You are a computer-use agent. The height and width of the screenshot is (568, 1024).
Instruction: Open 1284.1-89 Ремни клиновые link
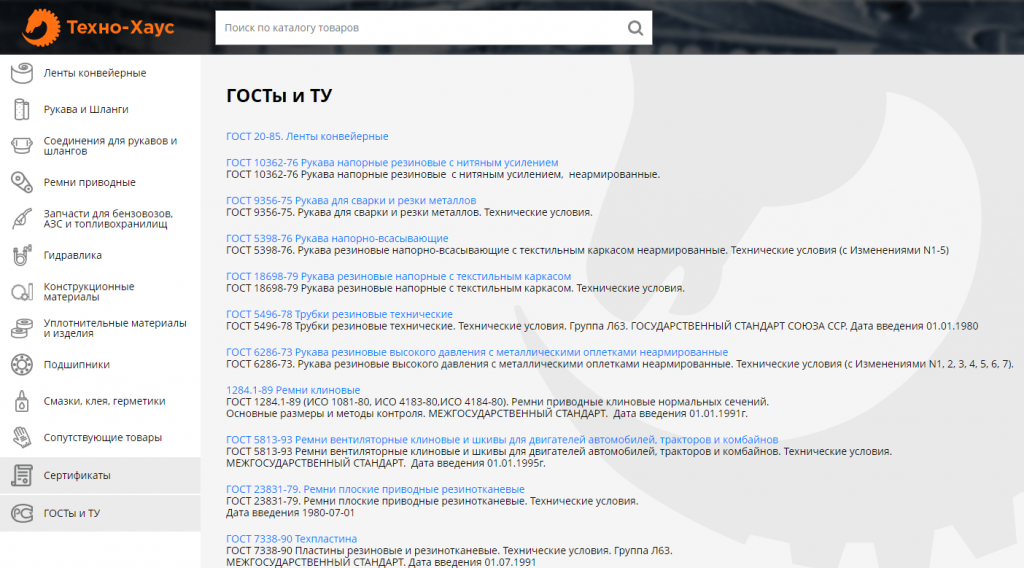click(293, 390)
